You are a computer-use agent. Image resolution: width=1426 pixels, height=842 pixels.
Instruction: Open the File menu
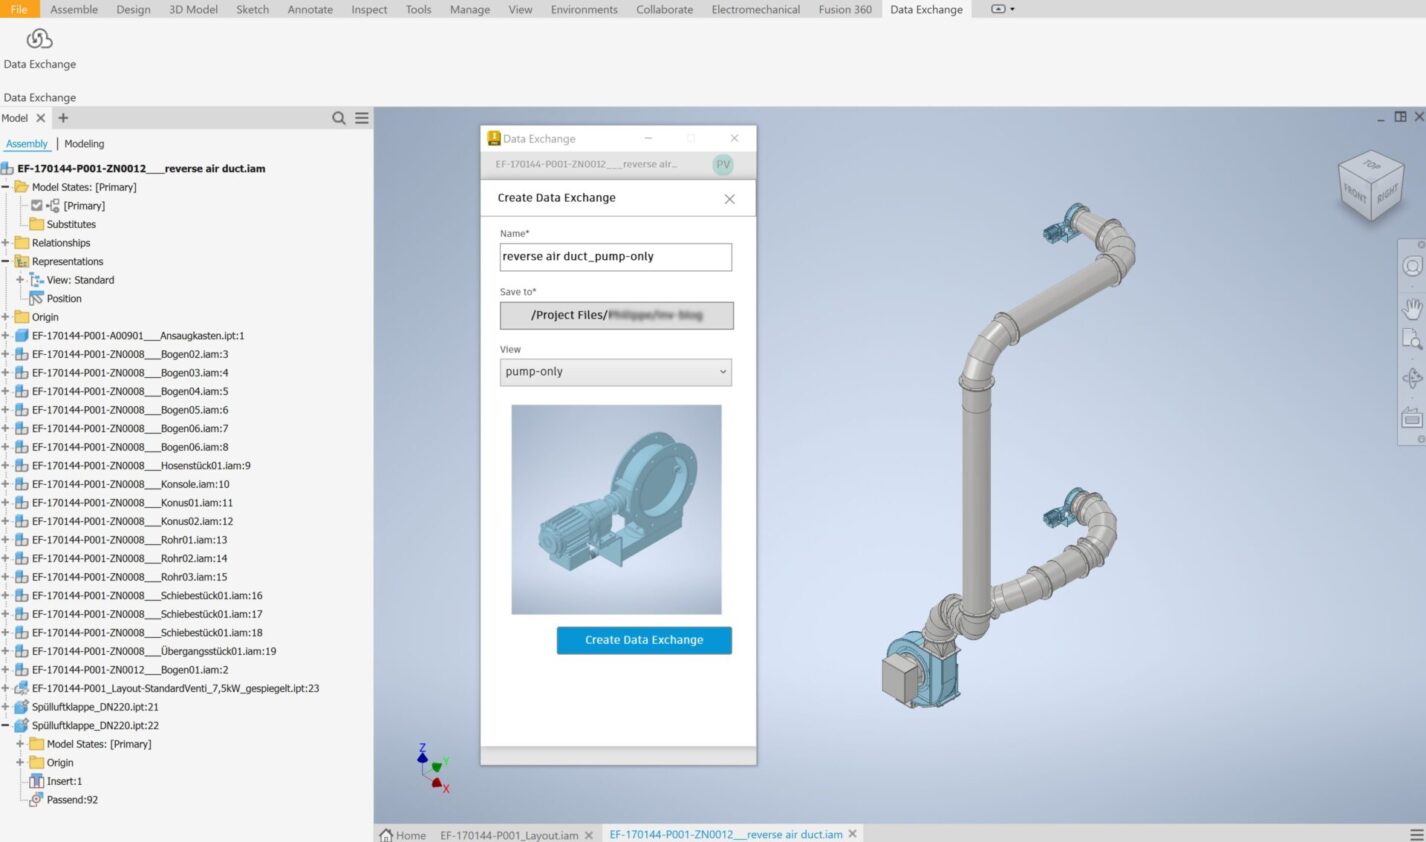point(19,9)
